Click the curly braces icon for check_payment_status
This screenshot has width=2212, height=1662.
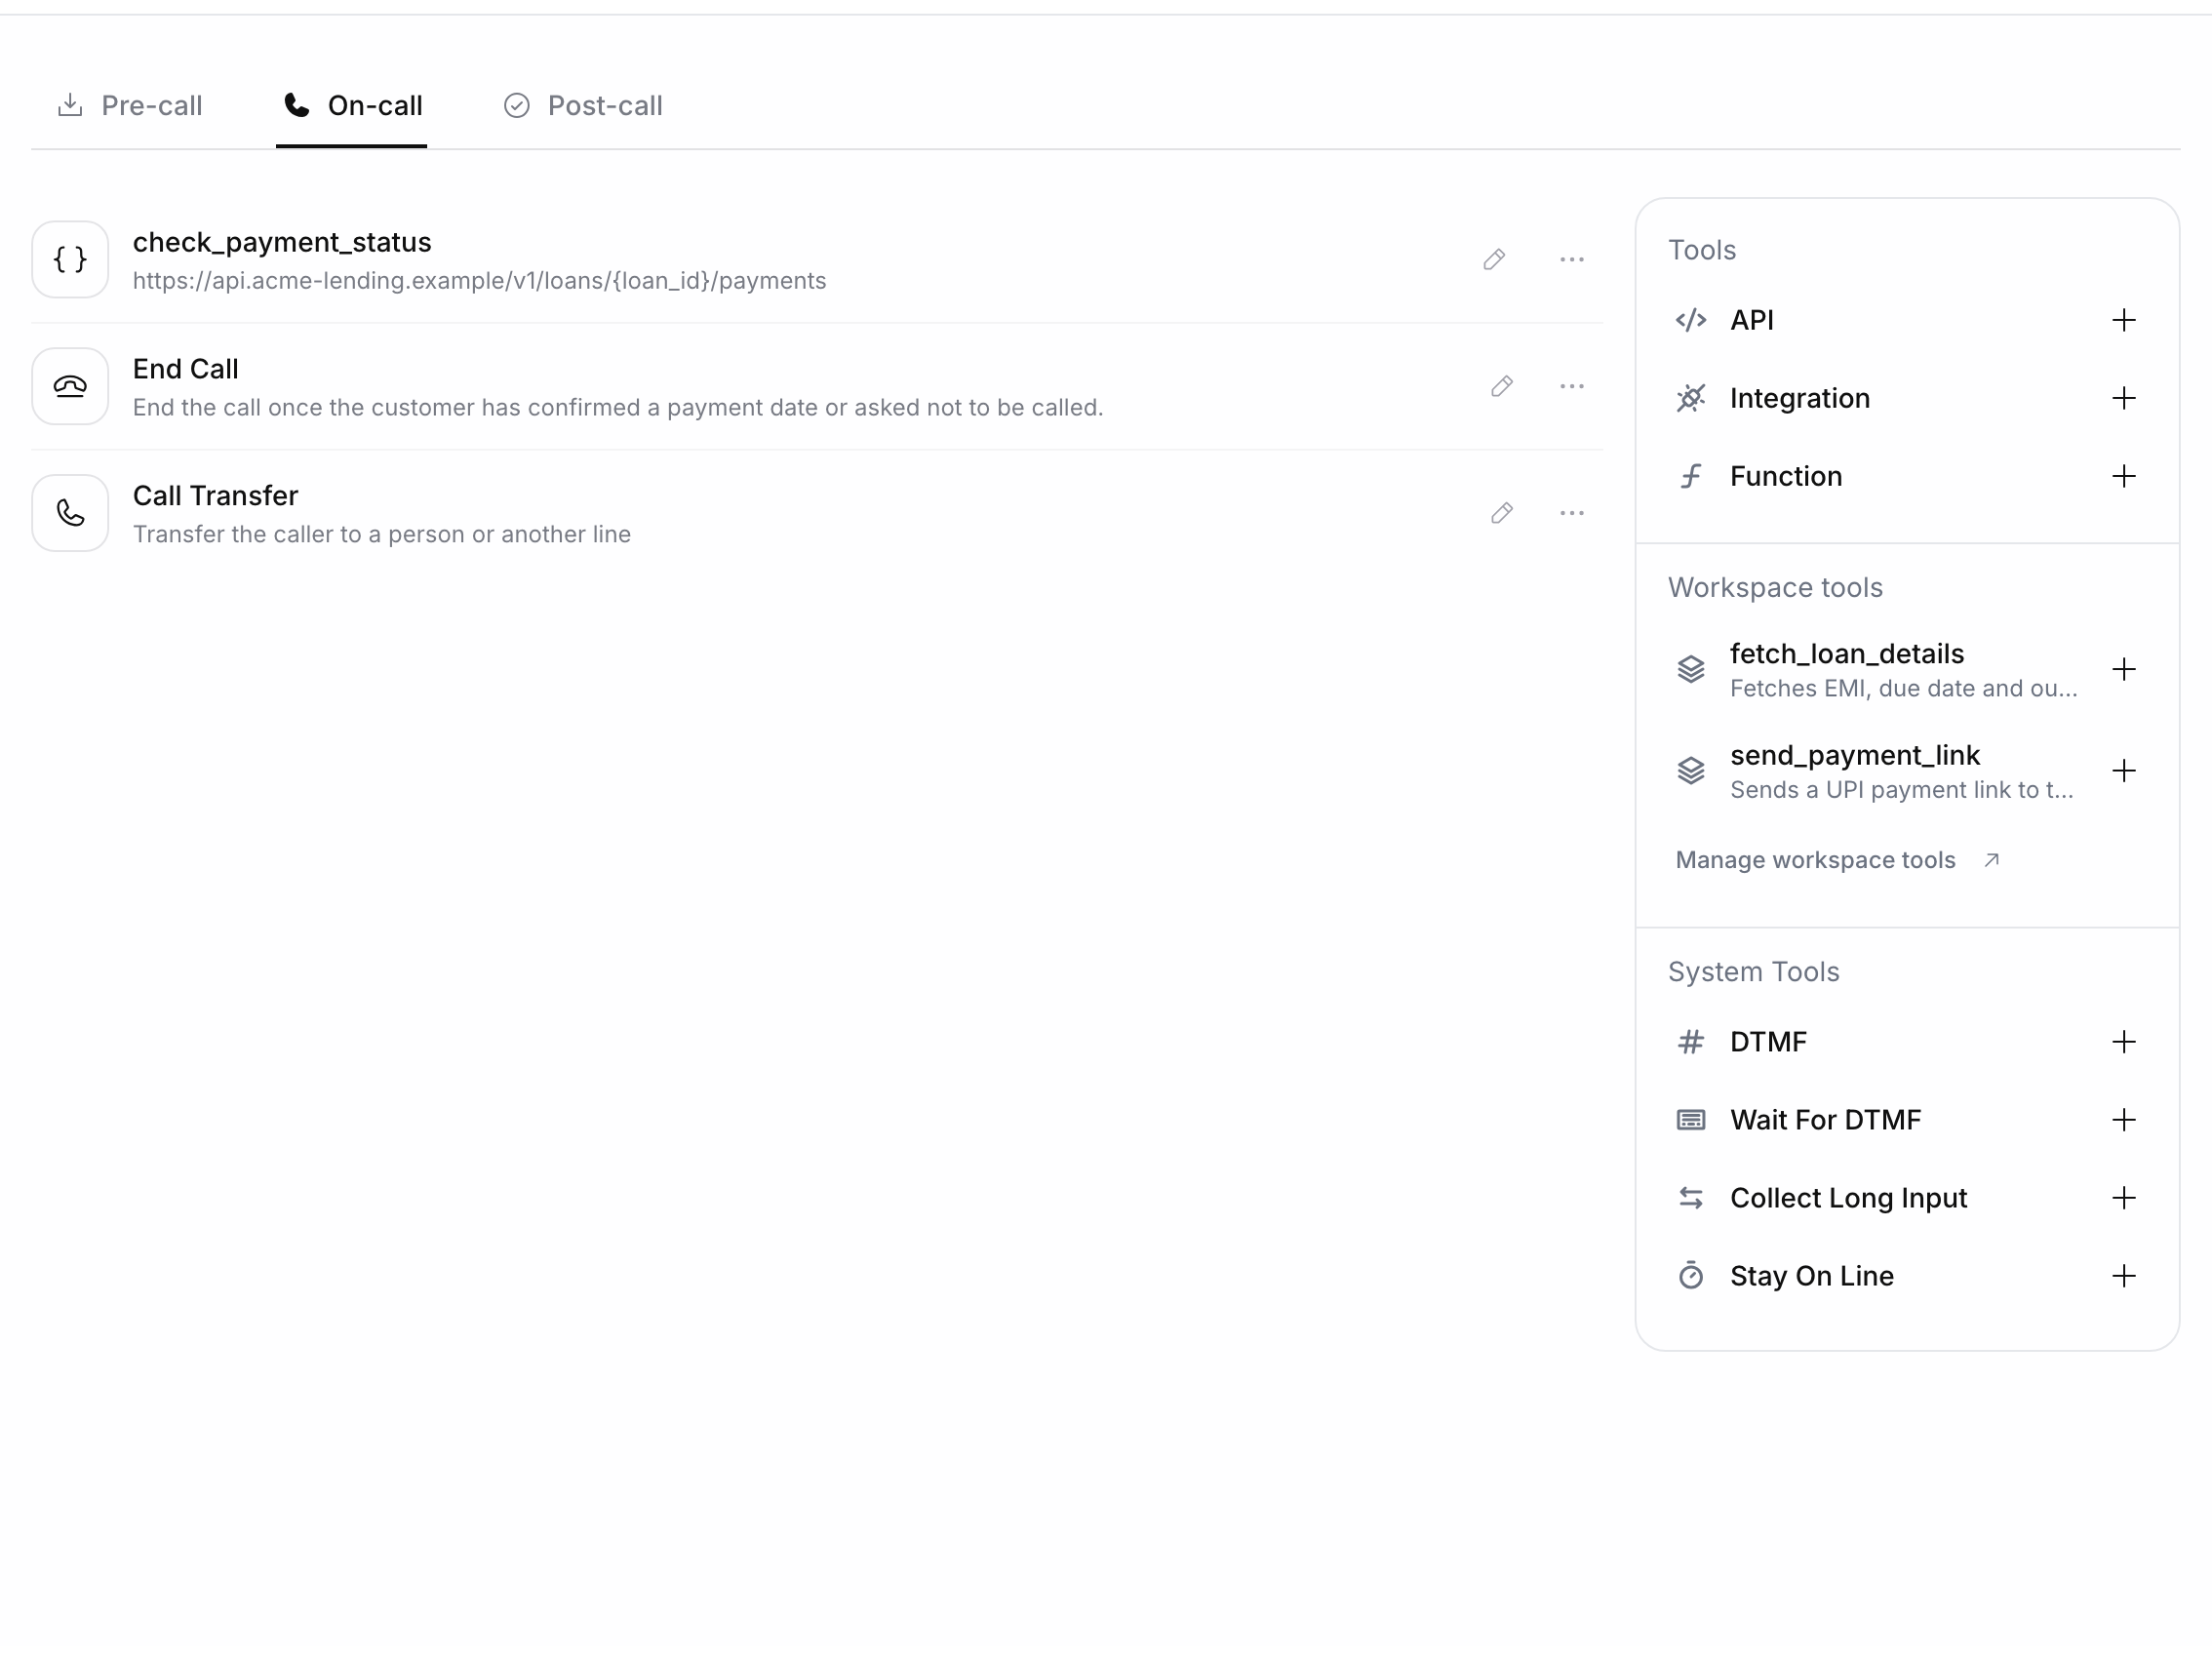click(x=70, y=260)
